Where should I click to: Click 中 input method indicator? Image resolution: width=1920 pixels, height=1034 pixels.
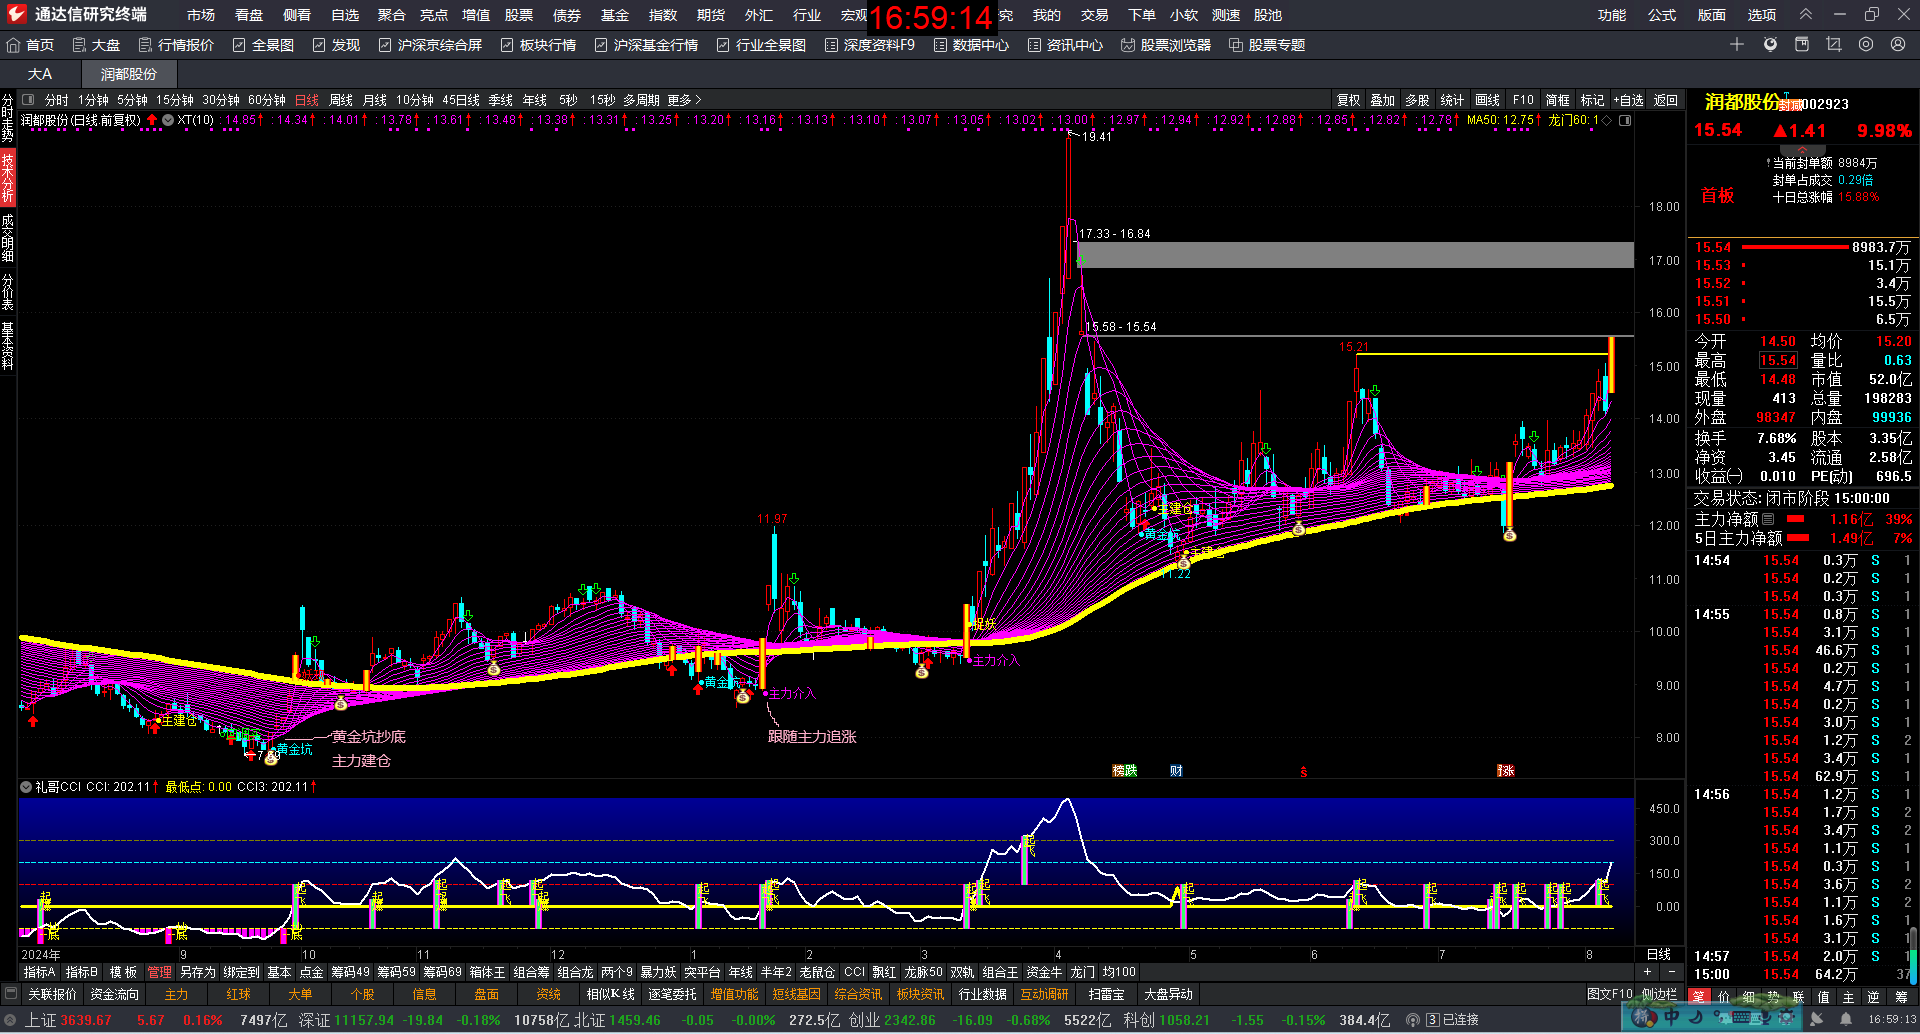[1672, 1017]
